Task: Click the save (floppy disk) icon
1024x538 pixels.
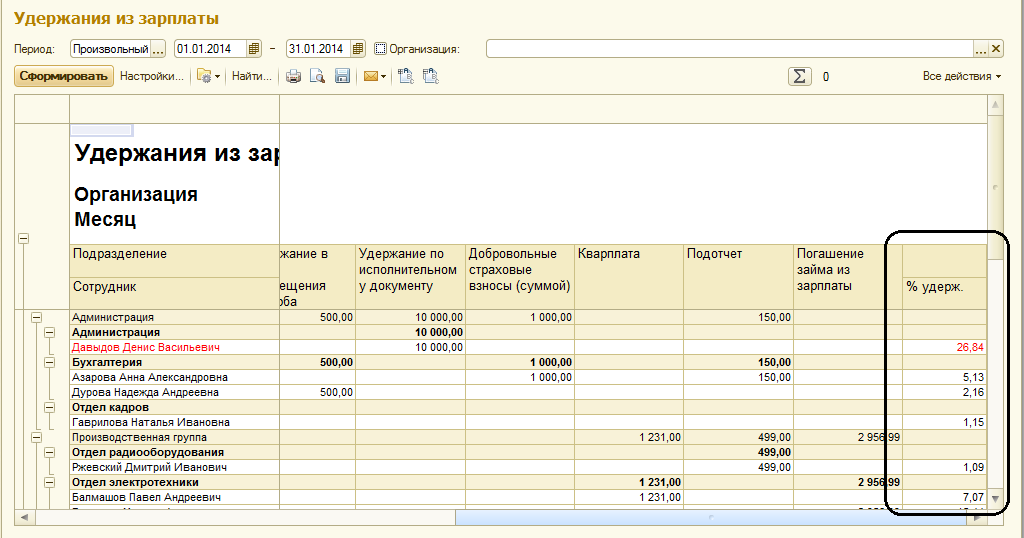Action: point(341,76)
